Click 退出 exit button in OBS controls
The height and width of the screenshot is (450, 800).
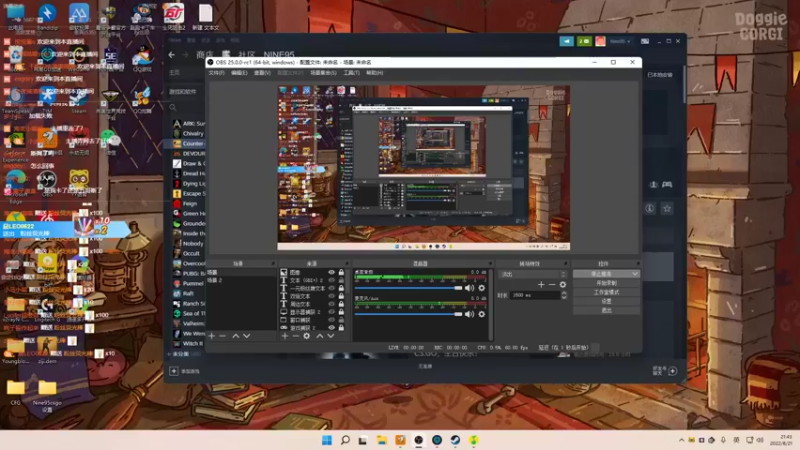tap(606, 310)
